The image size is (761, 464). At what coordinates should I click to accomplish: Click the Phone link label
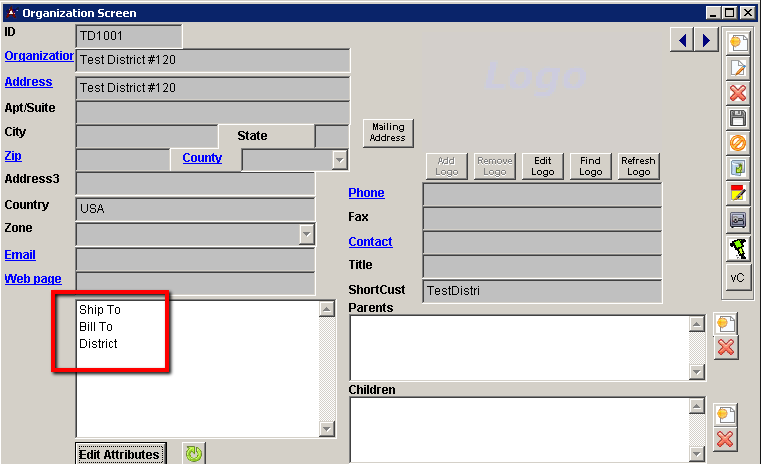click(366, 193)
